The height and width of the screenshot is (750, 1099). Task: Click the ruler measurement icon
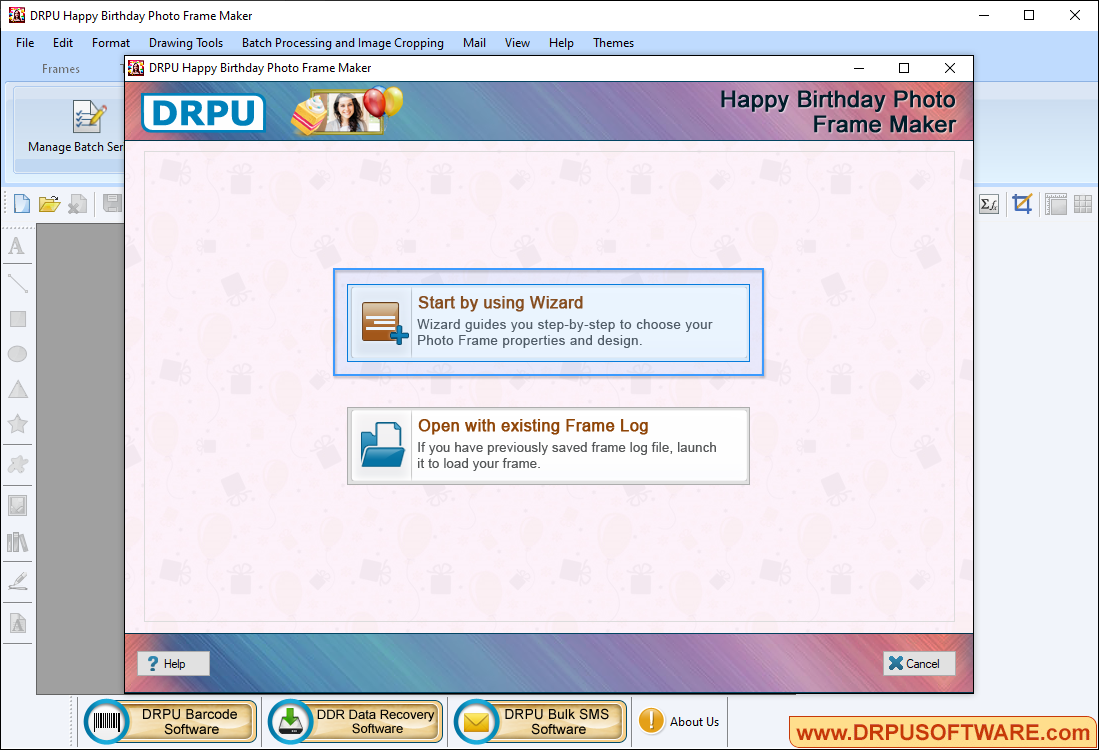point(1056,204)
